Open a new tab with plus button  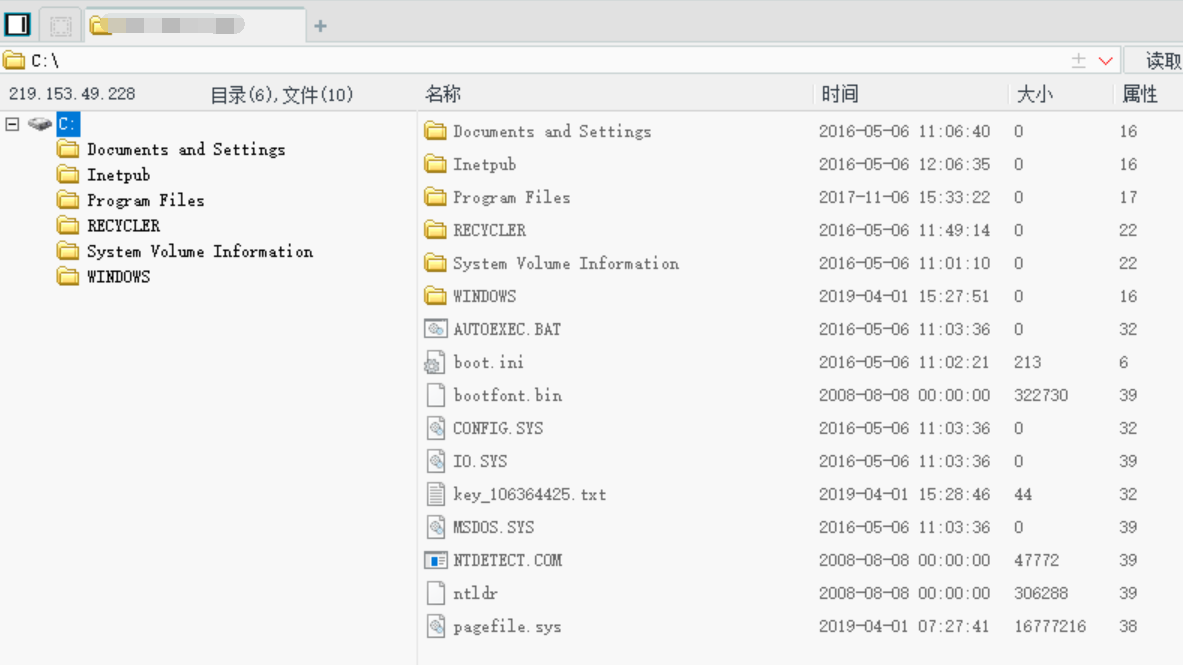tap(320, 26)
